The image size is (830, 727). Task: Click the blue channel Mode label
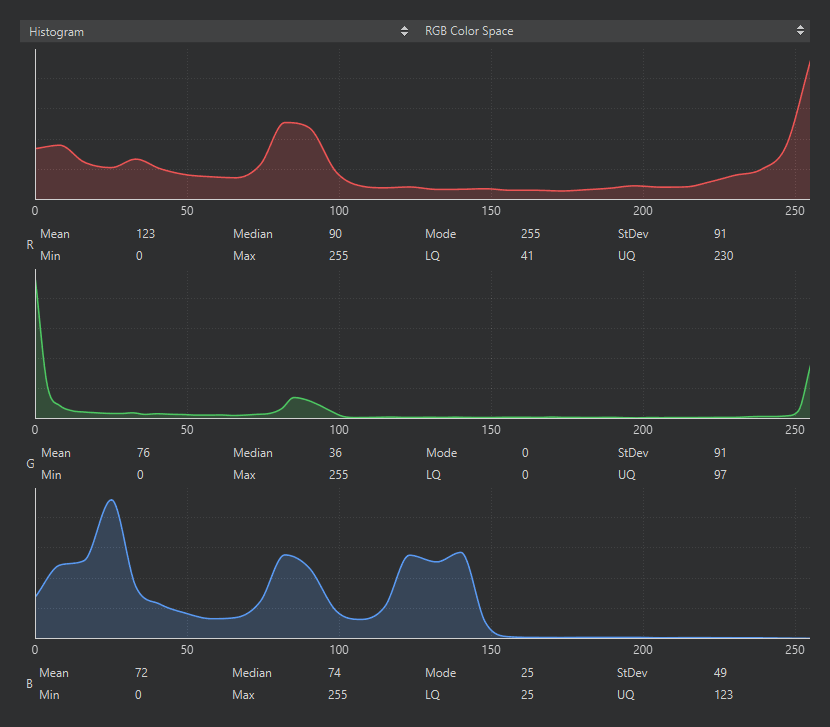pyautogui.click(x=440, y=673)
